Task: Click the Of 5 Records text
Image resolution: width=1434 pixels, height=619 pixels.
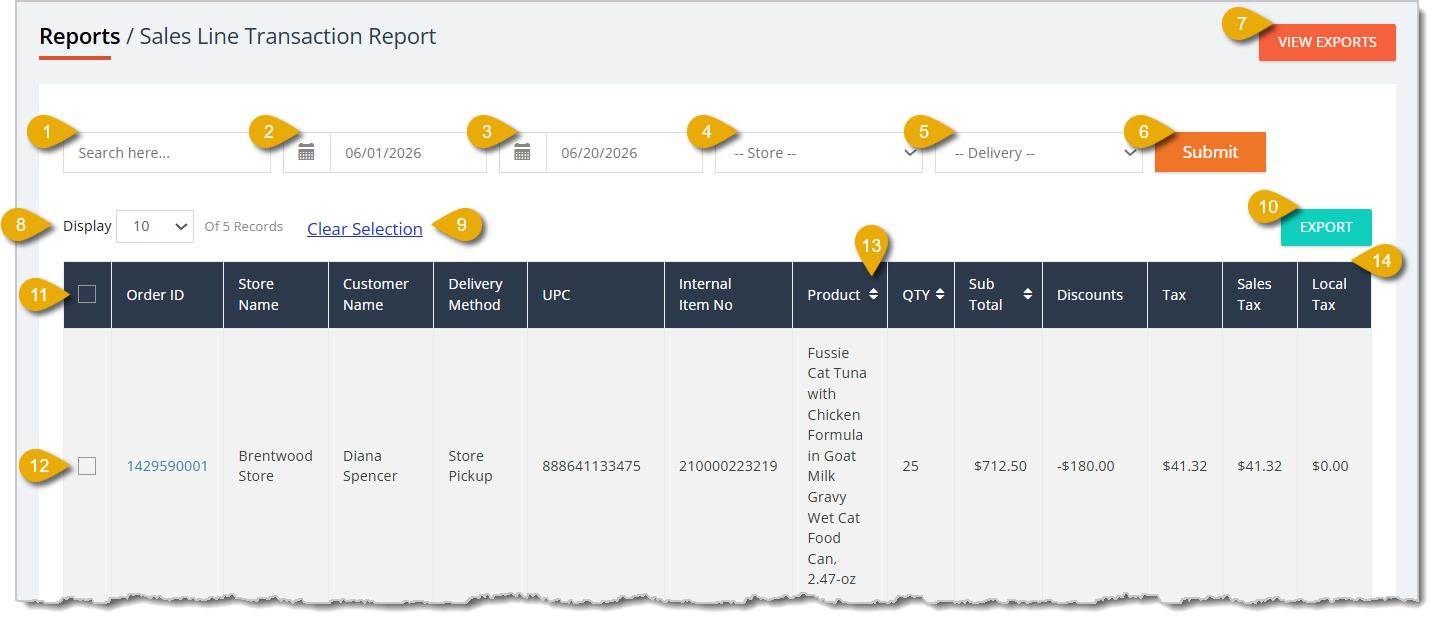Action: click(243, 226)
